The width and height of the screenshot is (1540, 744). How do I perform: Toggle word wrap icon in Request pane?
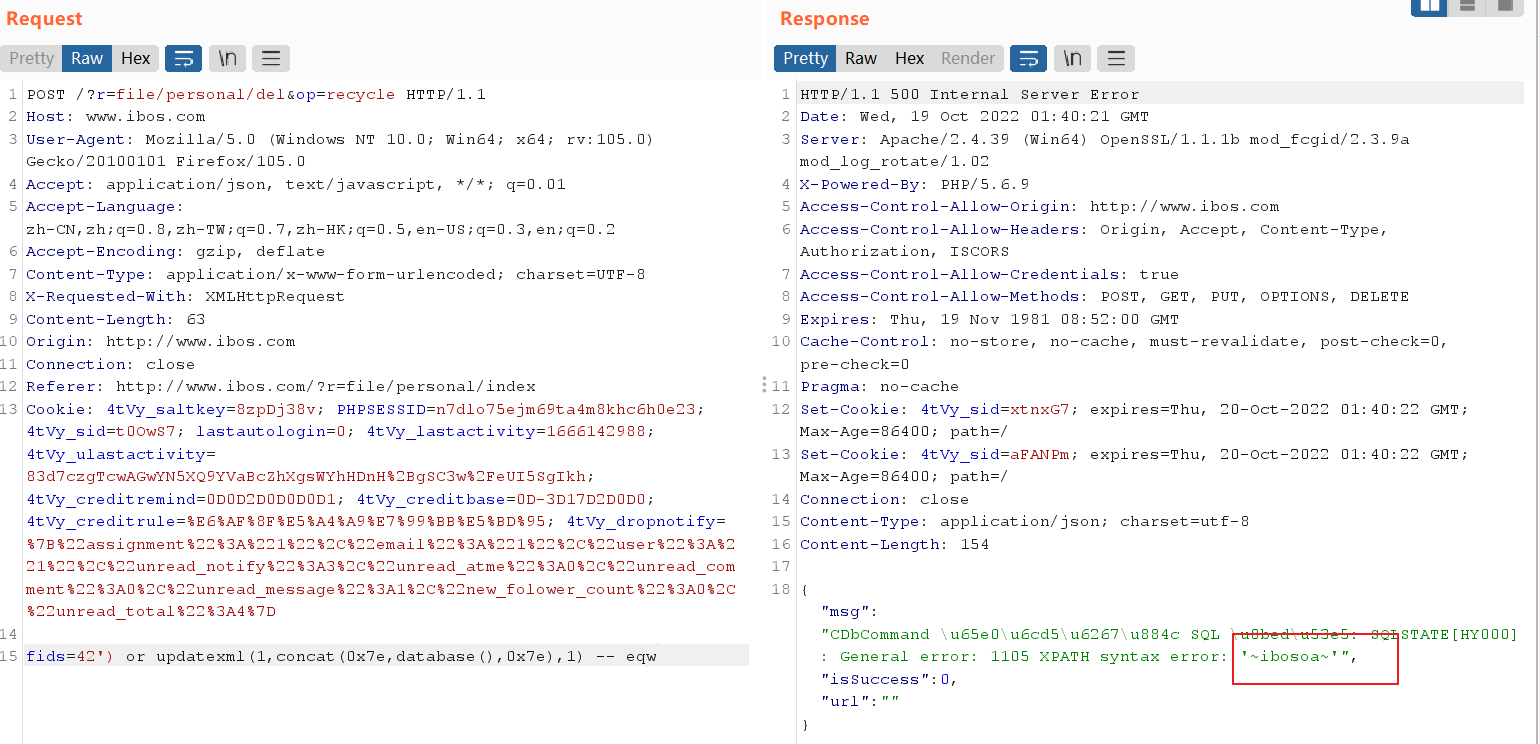pyautogui.click(x=183, y=58)
